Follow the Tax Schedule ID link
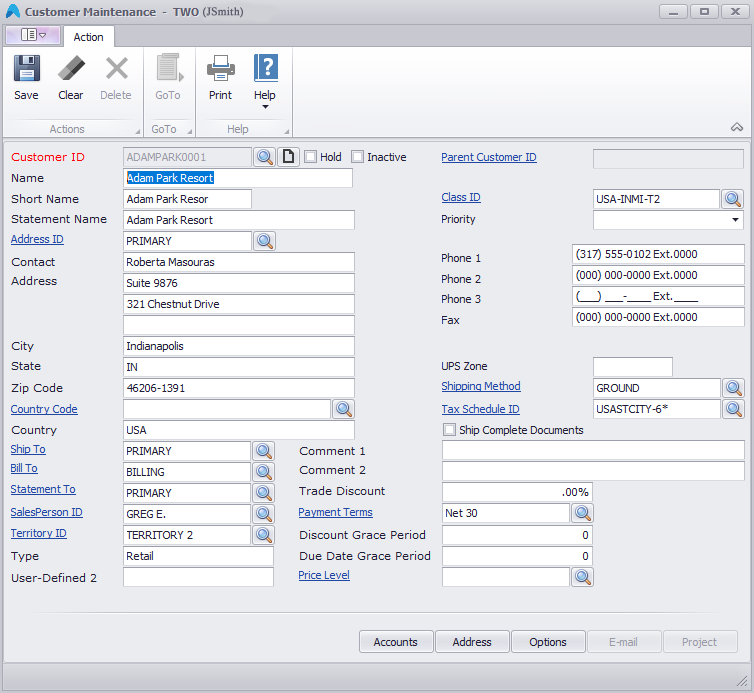Image resolution: width=754 pixels, height=693 pixels. pyautogui.click(x=480, y=409)
